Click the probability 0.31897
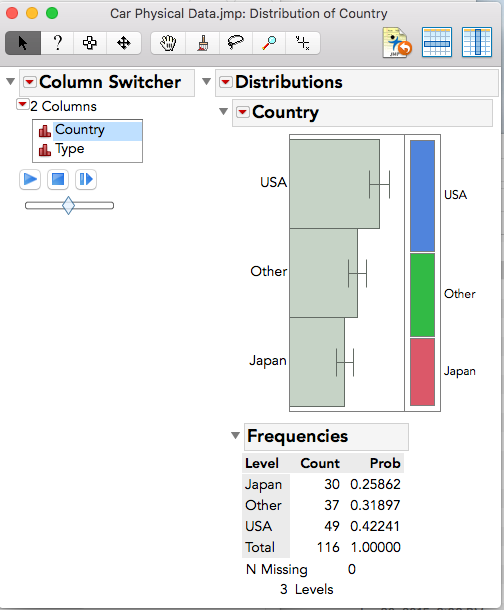The image size is (504, 610). coord(375,505)
